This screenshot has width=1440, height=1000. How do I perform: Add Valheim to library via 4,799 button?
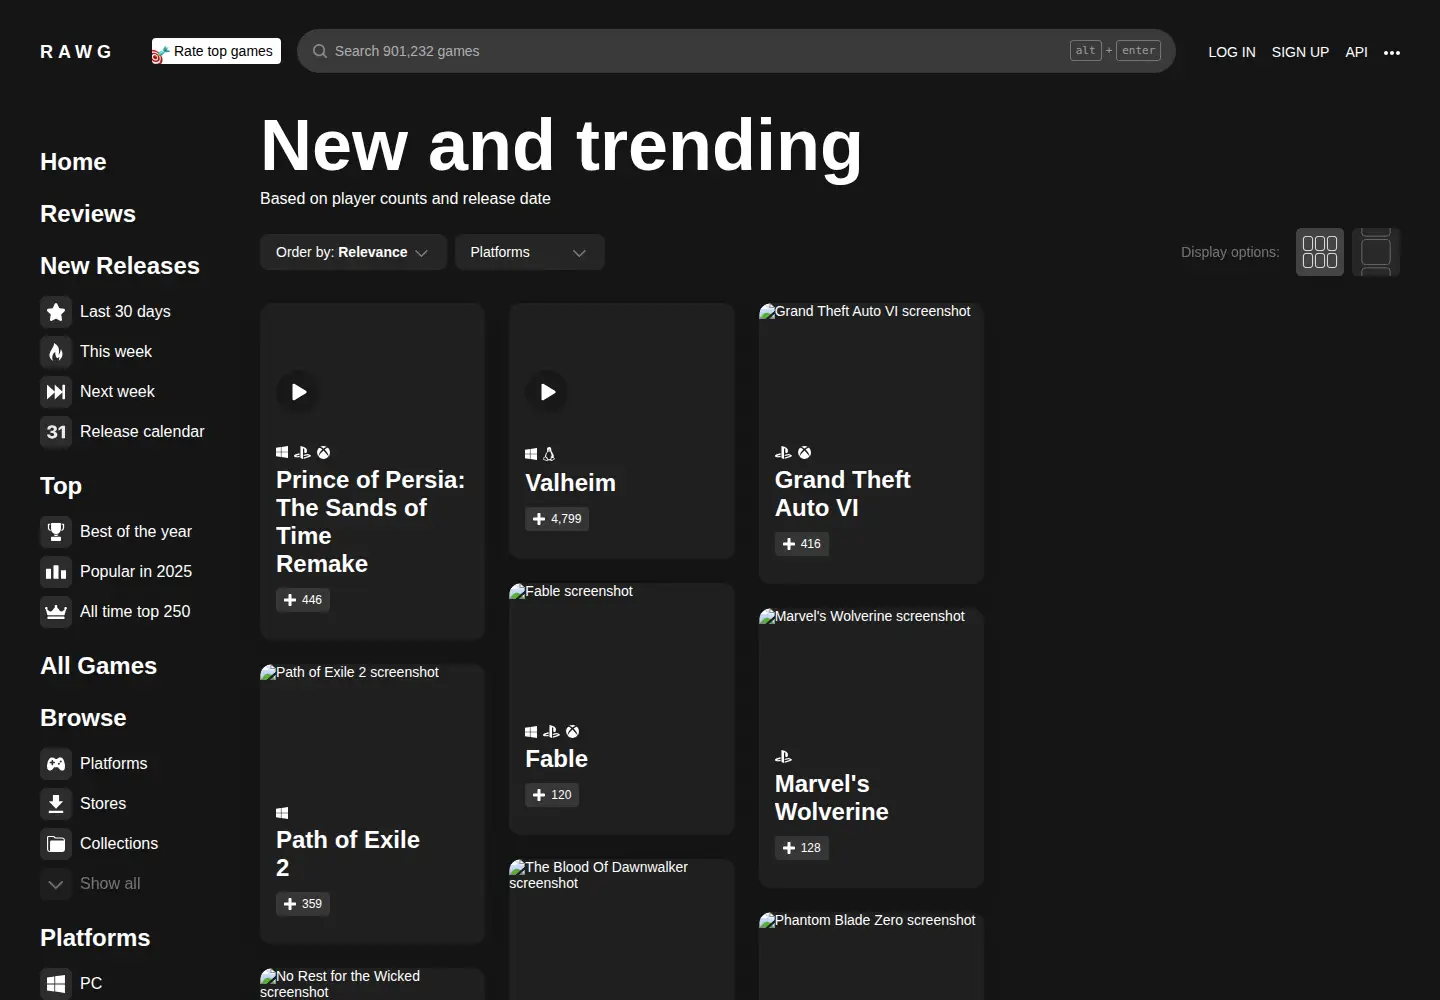tap(557, 519)
